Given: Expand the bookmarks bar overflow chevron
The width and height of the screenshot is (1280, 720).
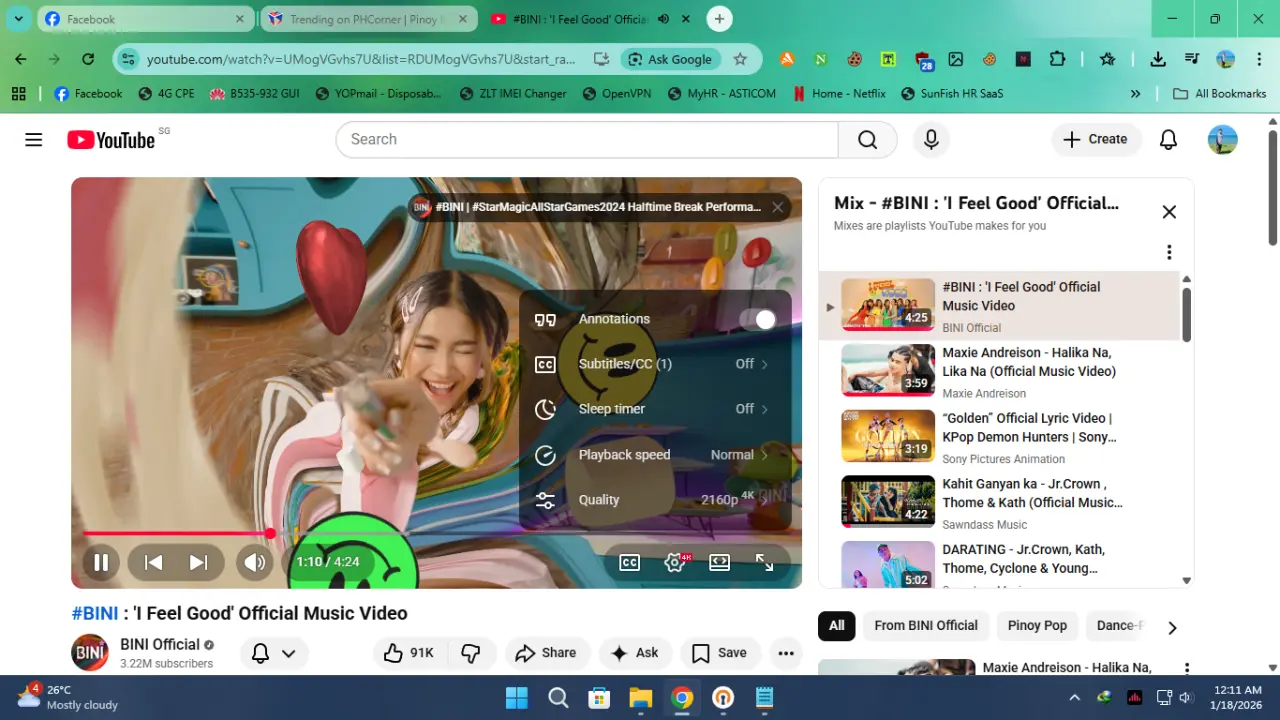Looking at the screenshot, I should 1135,94.
